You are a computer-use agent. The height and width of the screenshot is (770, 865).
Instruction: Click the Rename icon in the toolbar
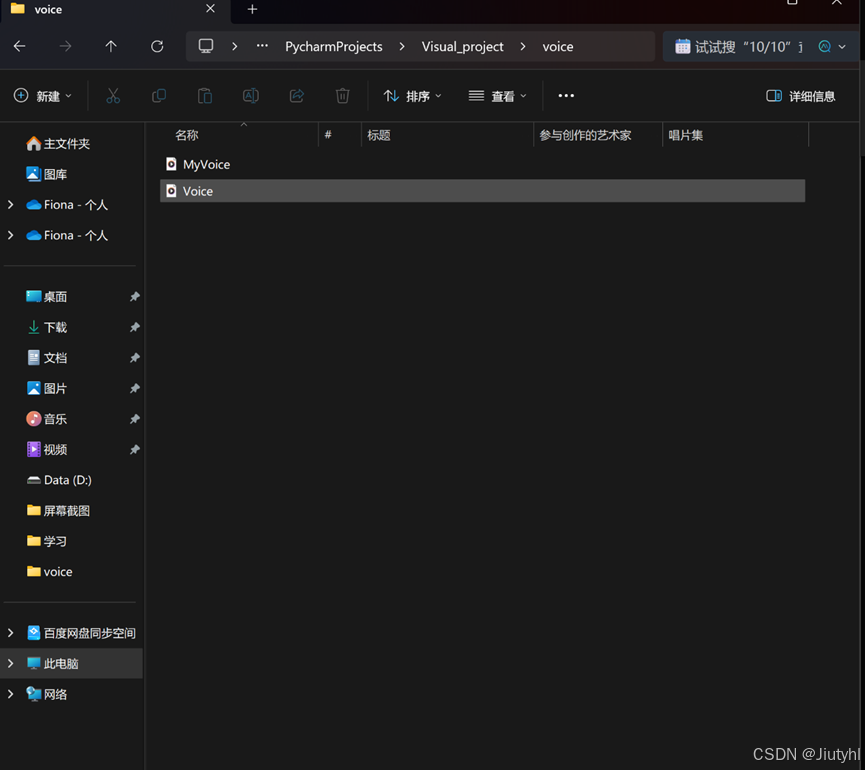pyautogui.click(x=250, y=95)
